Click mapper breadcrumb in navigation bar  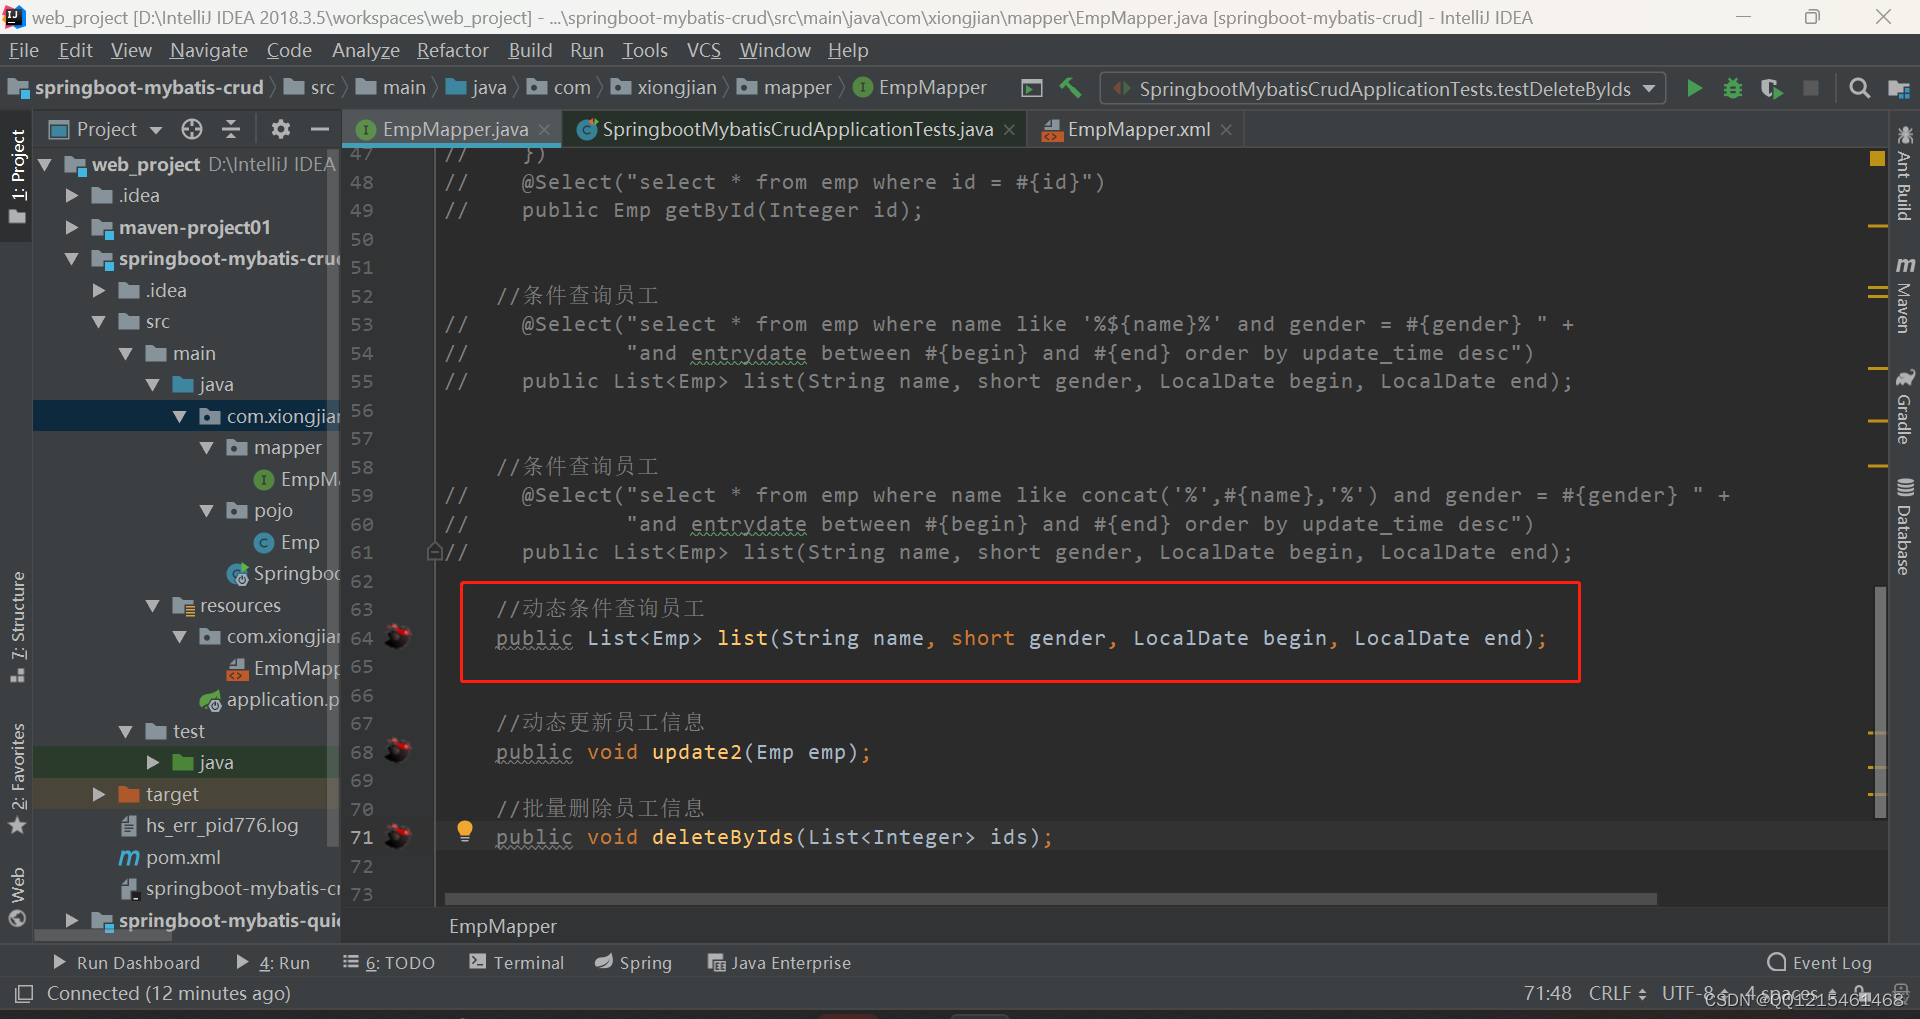tap(785, 88)
